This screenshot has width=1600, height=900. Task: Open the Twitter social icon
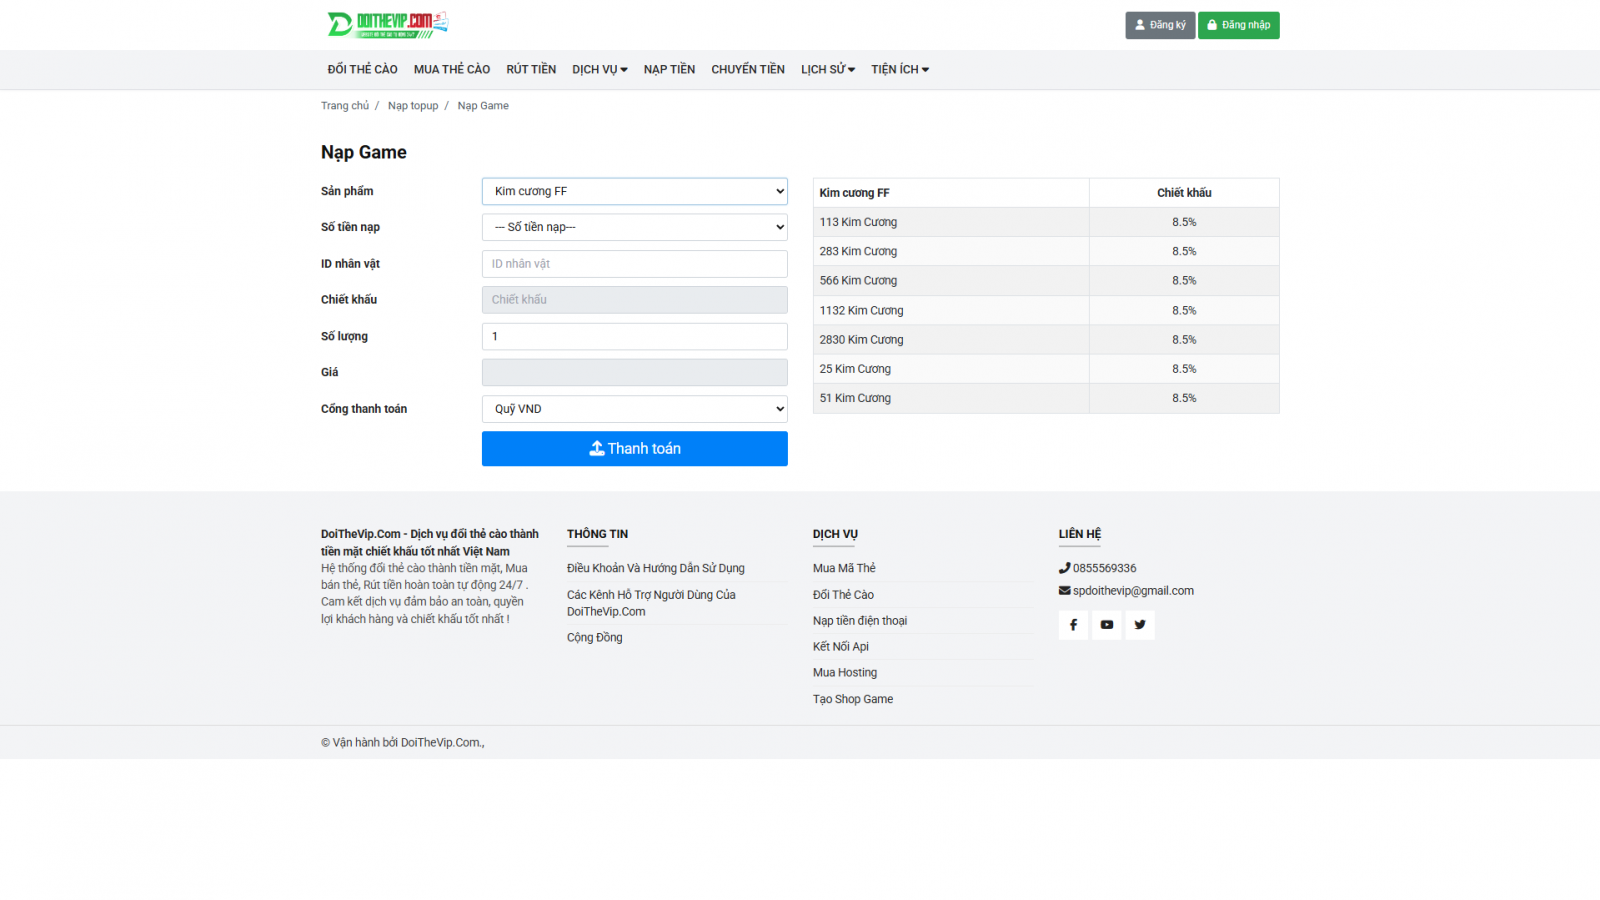(x=1140, y=625)
